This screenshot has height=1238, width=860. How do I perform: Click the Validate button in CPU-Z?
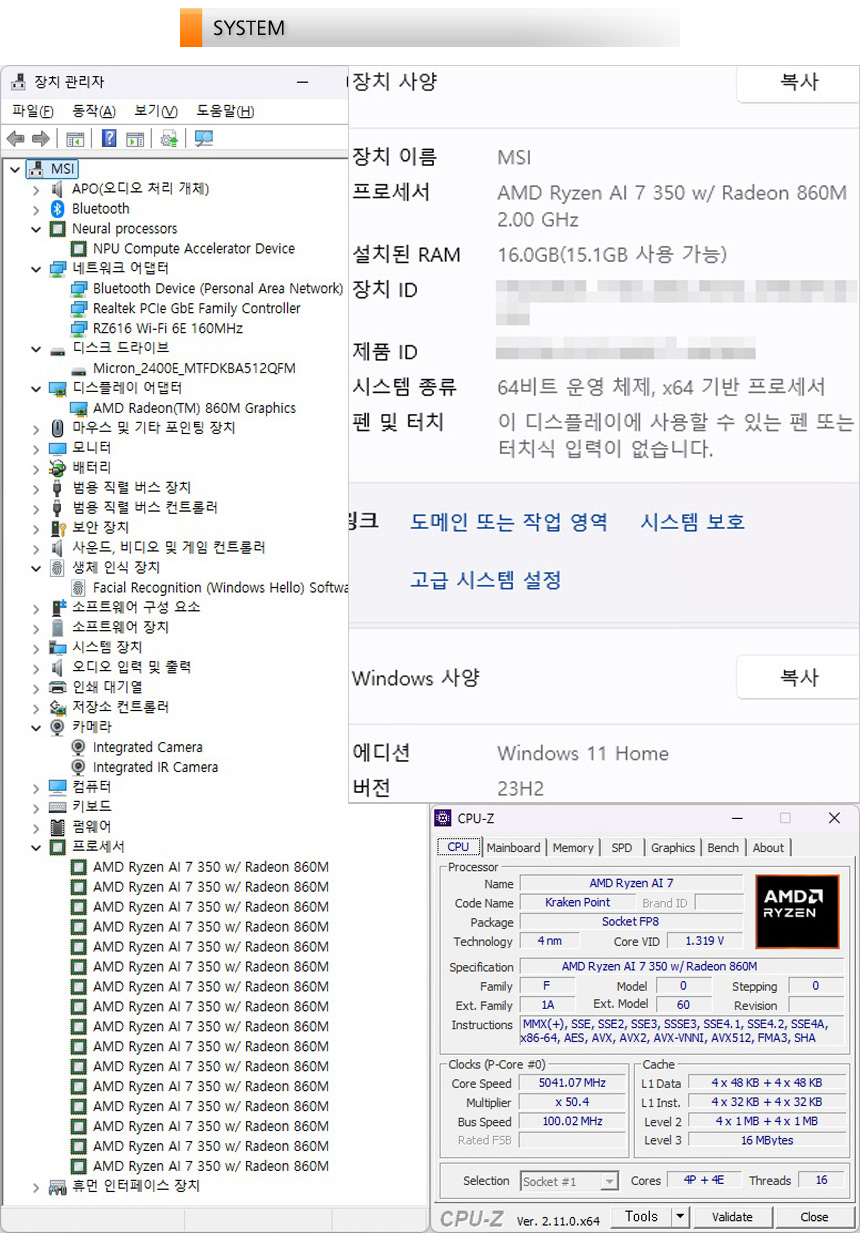(732, 1216)
